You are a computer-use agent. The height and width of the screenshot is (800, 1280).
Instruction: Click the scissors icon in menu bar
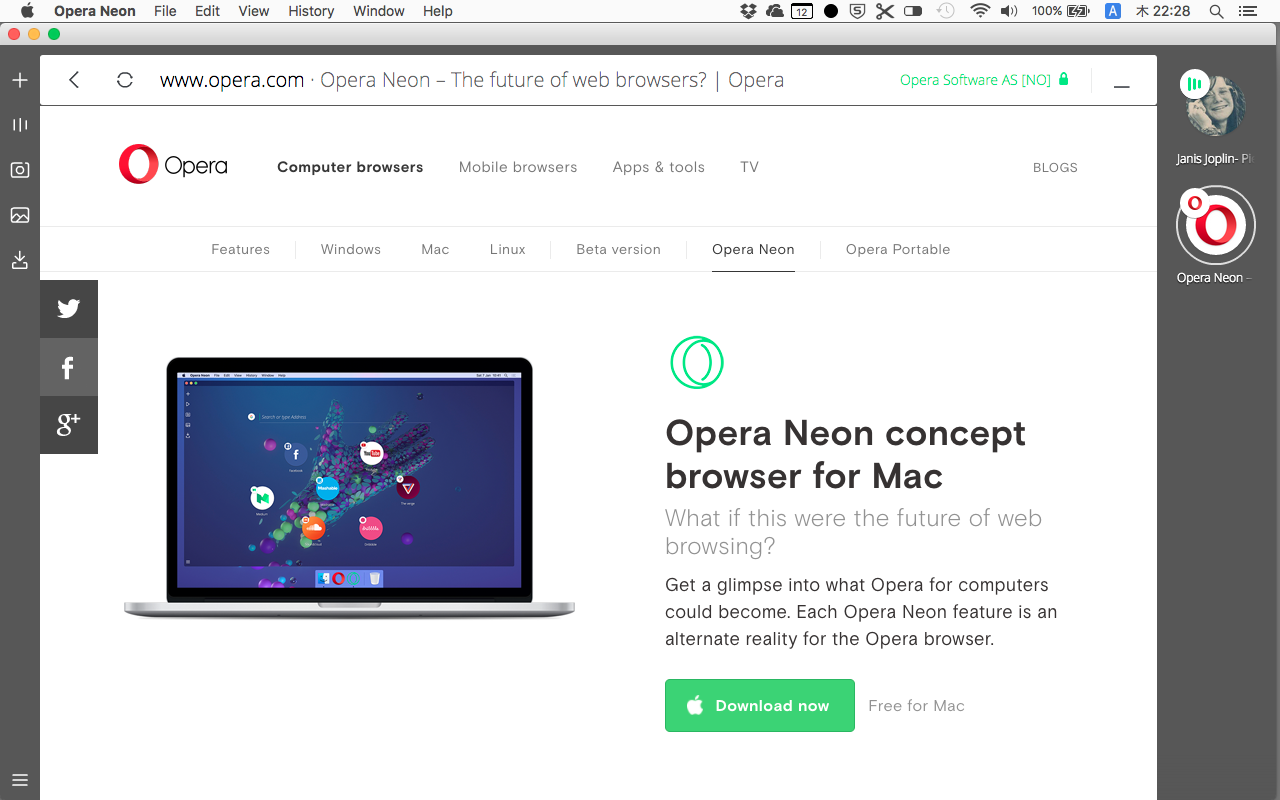[x=885, y=11]
